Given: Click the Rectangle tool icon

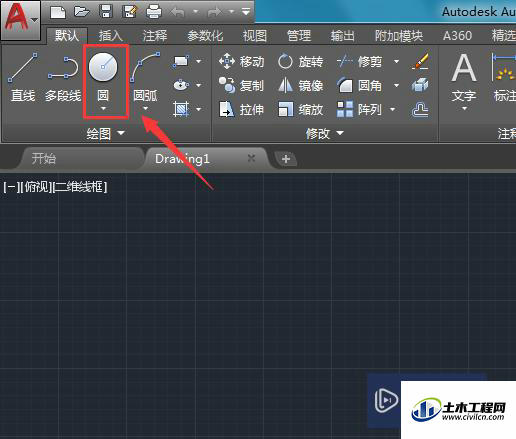Looking at the screenshot, I should coord(181,61).
